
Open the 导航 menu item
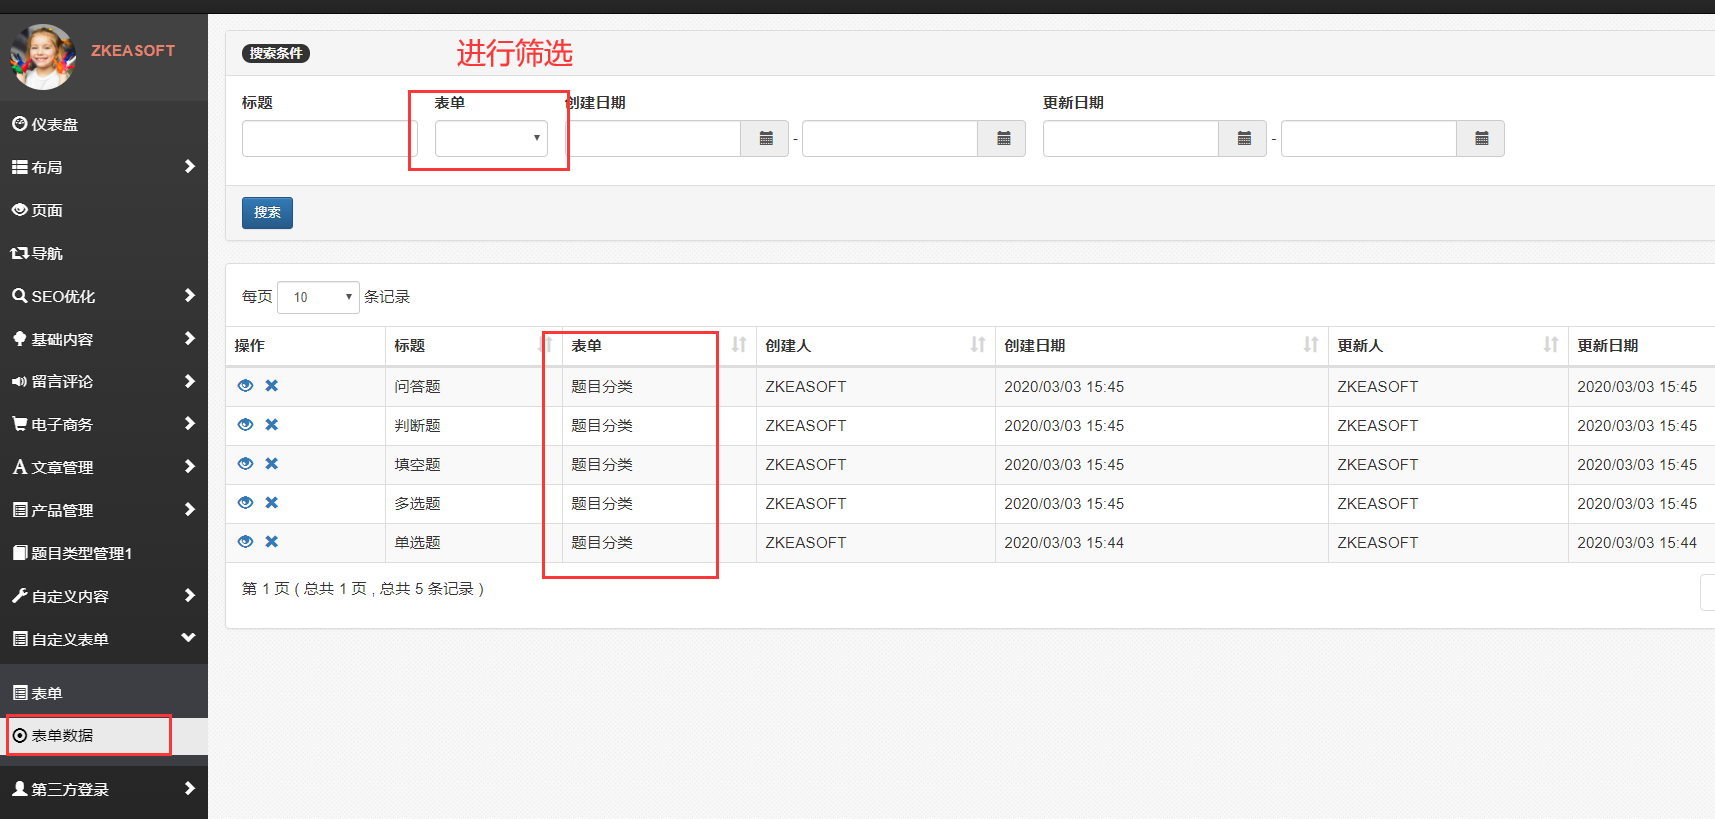[x=104, y=253]
